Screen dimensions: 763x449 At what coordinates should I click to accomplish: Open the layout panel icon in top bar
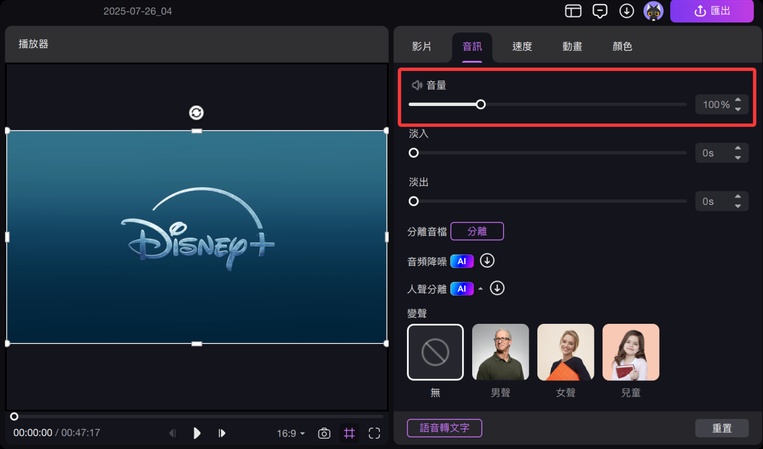(x=573, y=11)
